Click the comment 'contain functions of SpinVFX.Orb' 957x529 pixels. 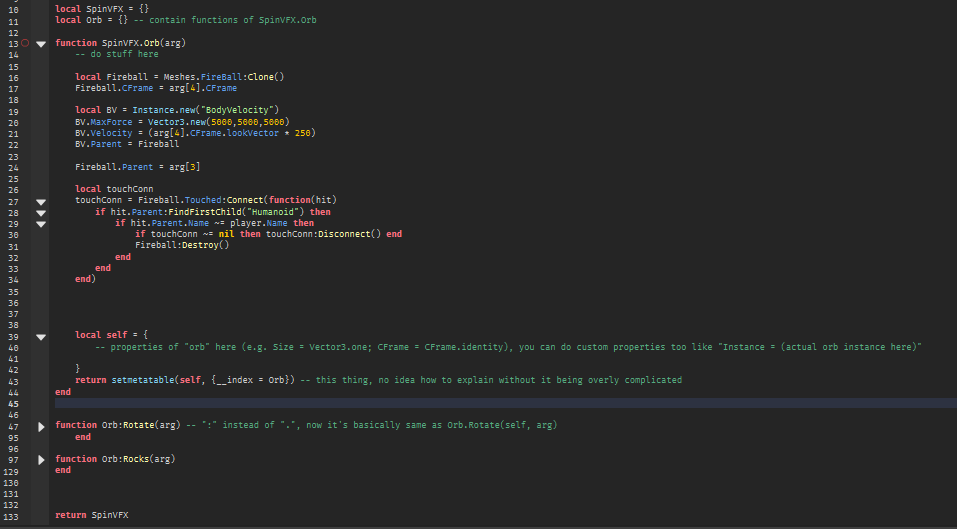point(233,20)
